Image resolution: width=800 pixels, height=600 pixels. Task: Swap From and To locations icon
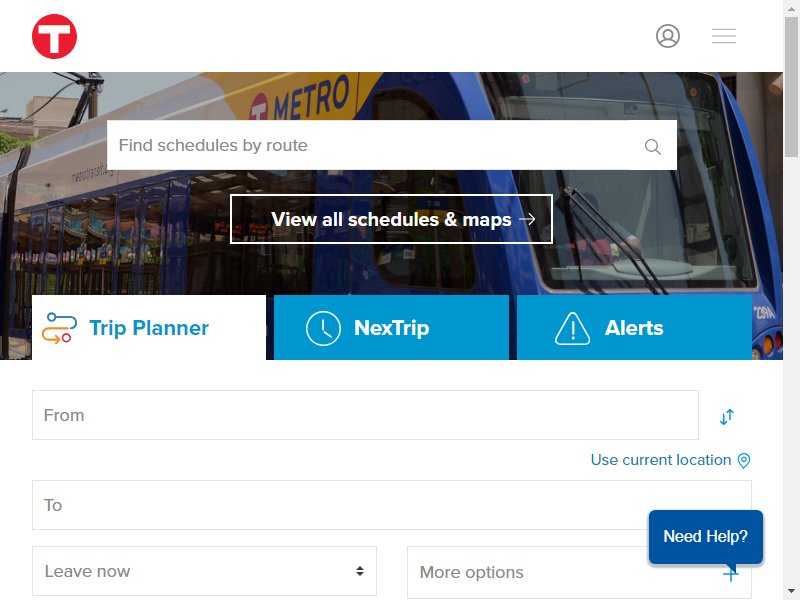click(727, 417)
